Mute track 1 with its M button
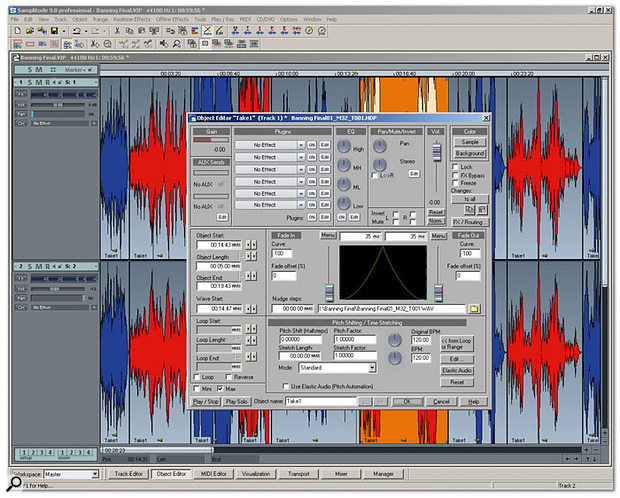 (x=38, y=82)
